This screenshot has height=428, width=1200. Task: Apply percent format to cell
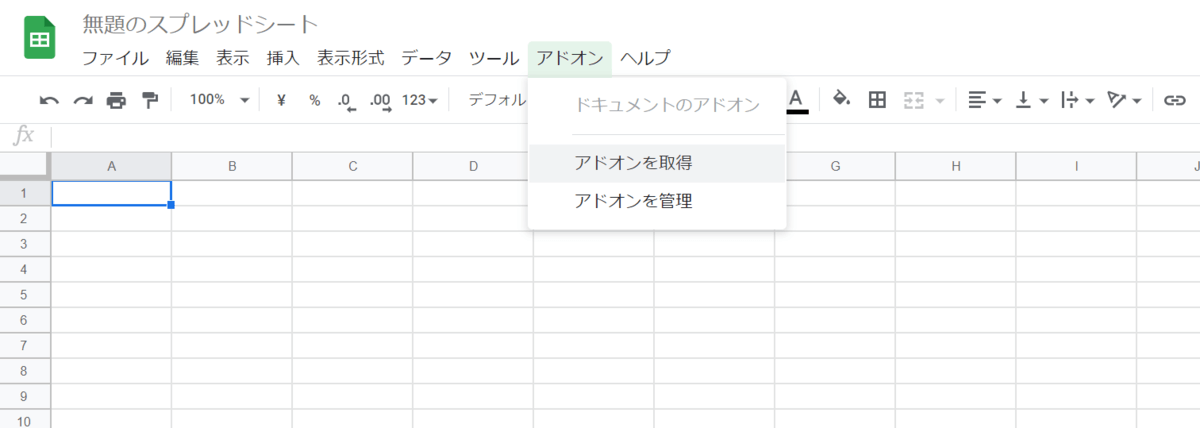314,100
